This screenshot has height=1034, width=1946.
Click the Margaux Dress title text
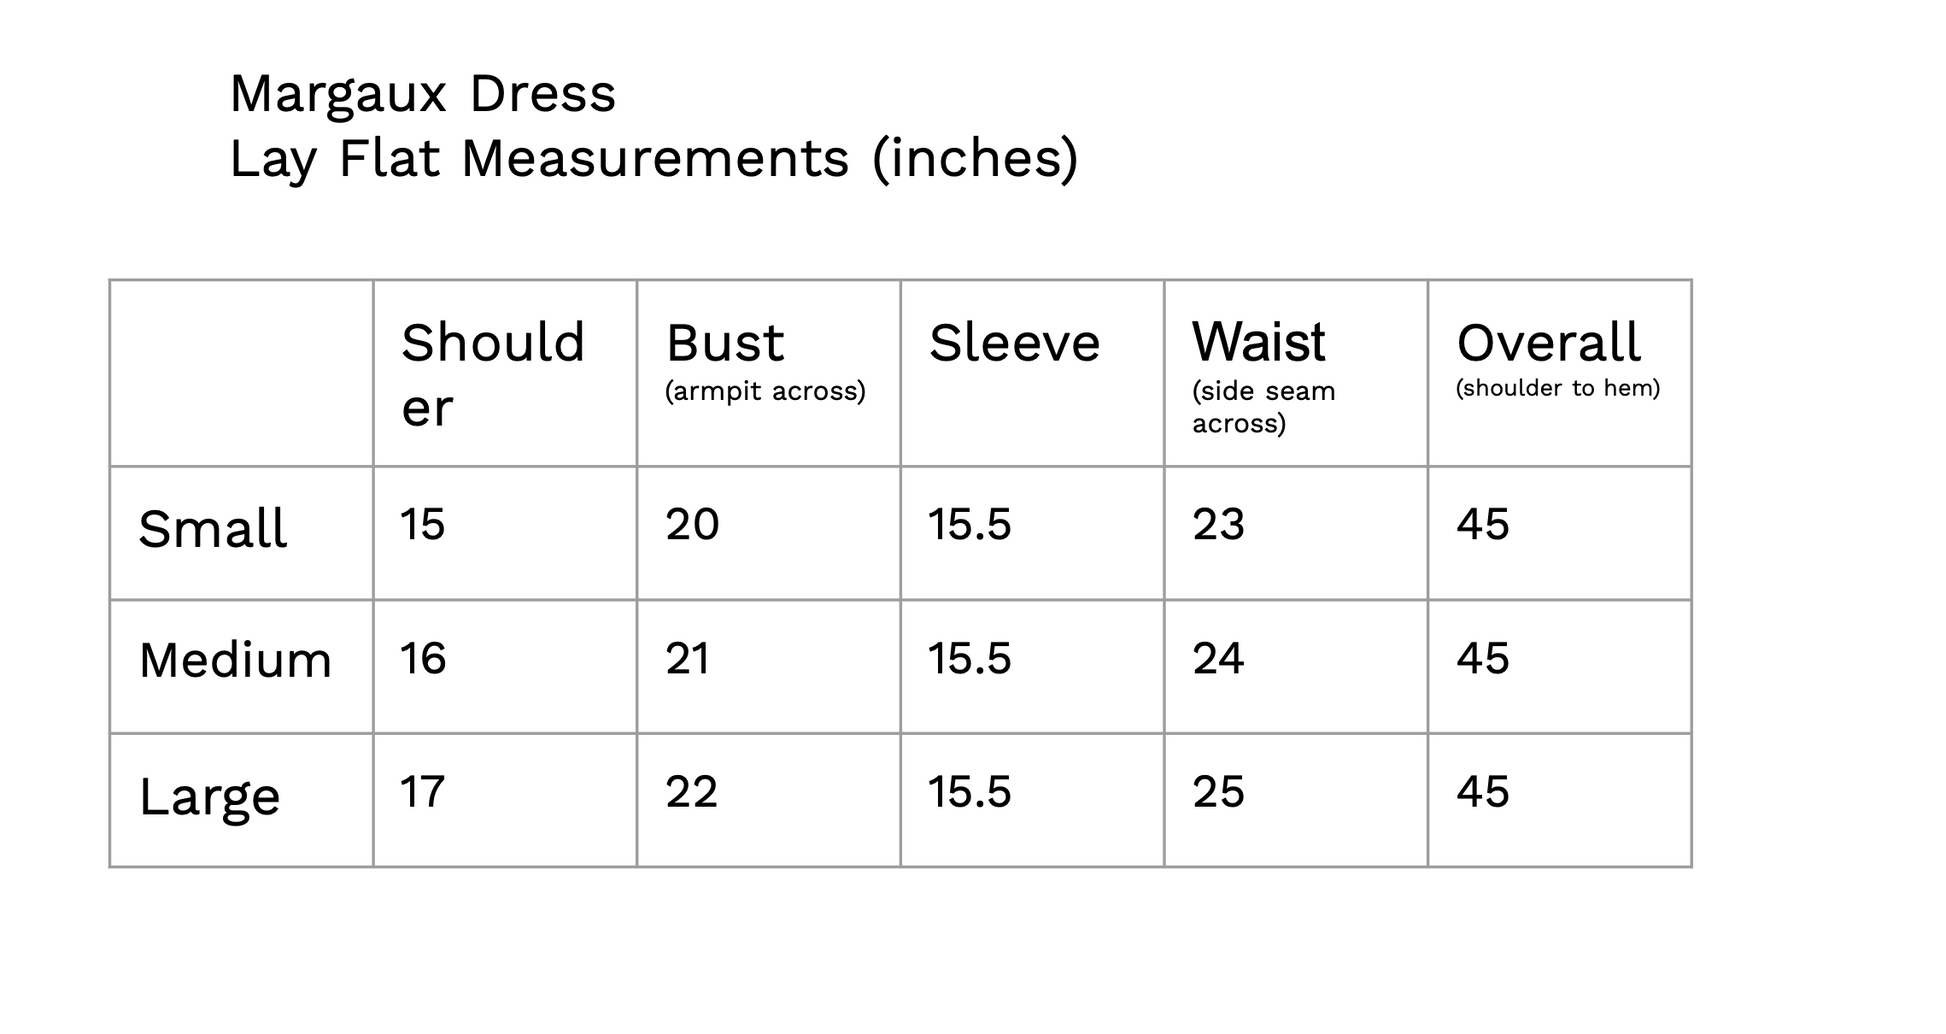point(422,94)
